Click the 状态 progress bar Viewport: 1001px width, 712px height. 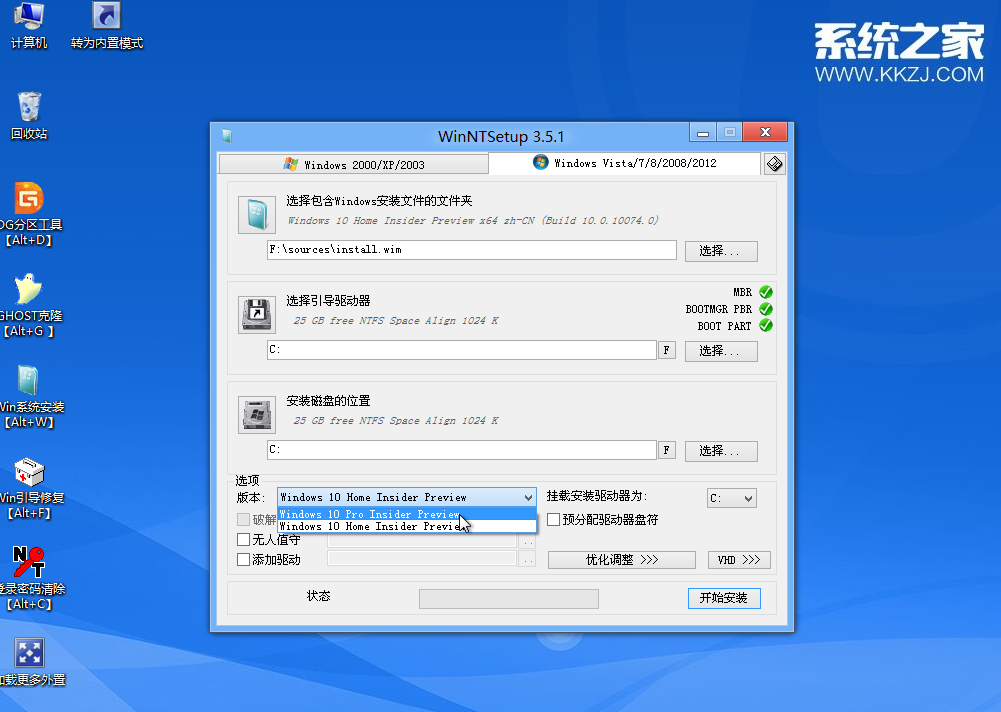[x=509, y=599]
